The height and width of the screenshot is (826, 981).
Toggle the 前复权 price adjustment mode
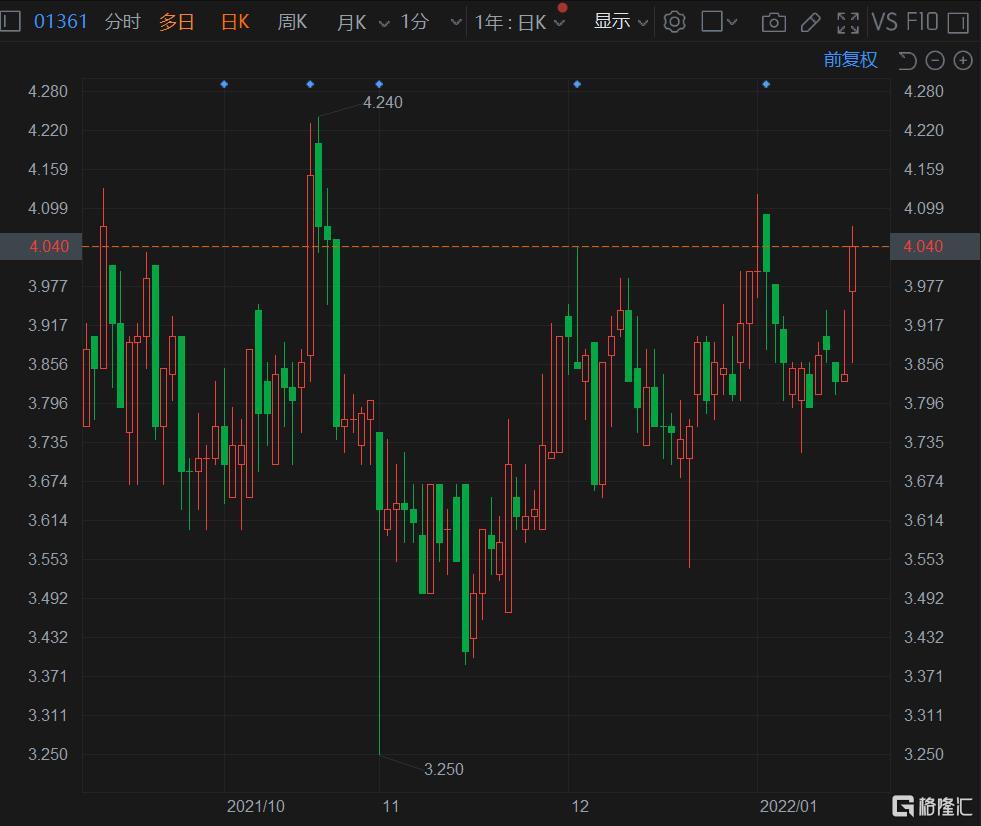(850, 60)
